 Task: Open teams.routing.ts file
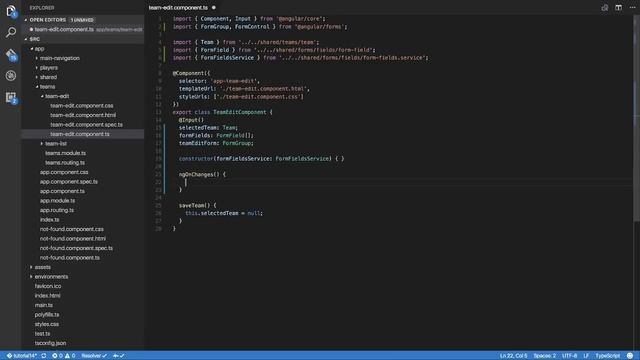click(x=65, y=162)
